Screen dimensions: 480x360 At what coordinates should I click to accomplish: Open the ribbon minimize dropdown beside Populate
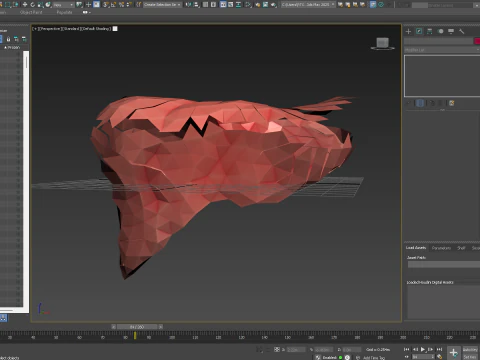tap(86, 12)
